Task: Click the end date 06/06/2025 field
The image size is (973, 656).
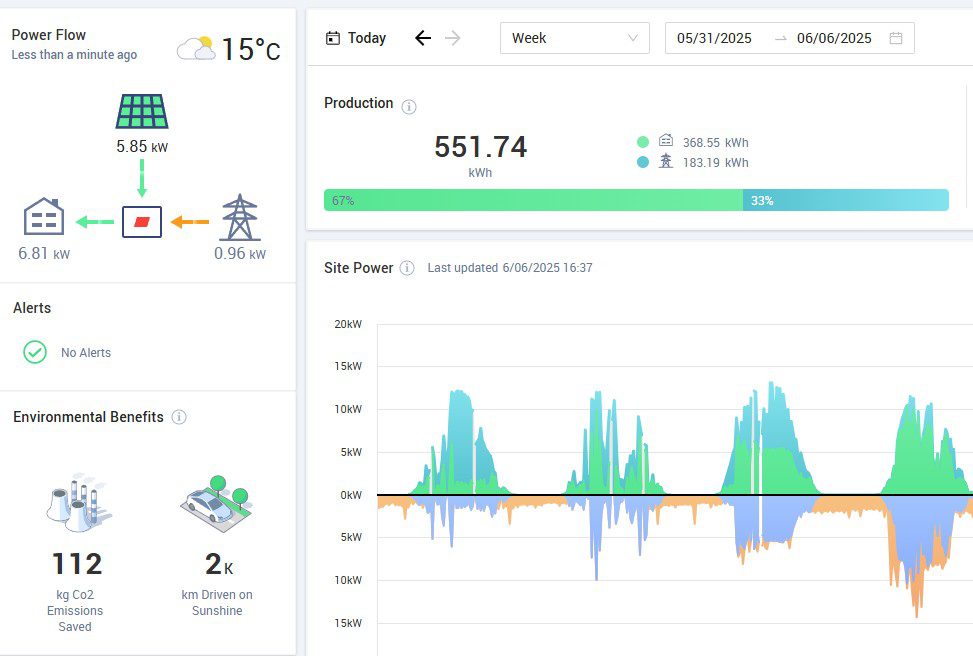Action: coord(834,38)
